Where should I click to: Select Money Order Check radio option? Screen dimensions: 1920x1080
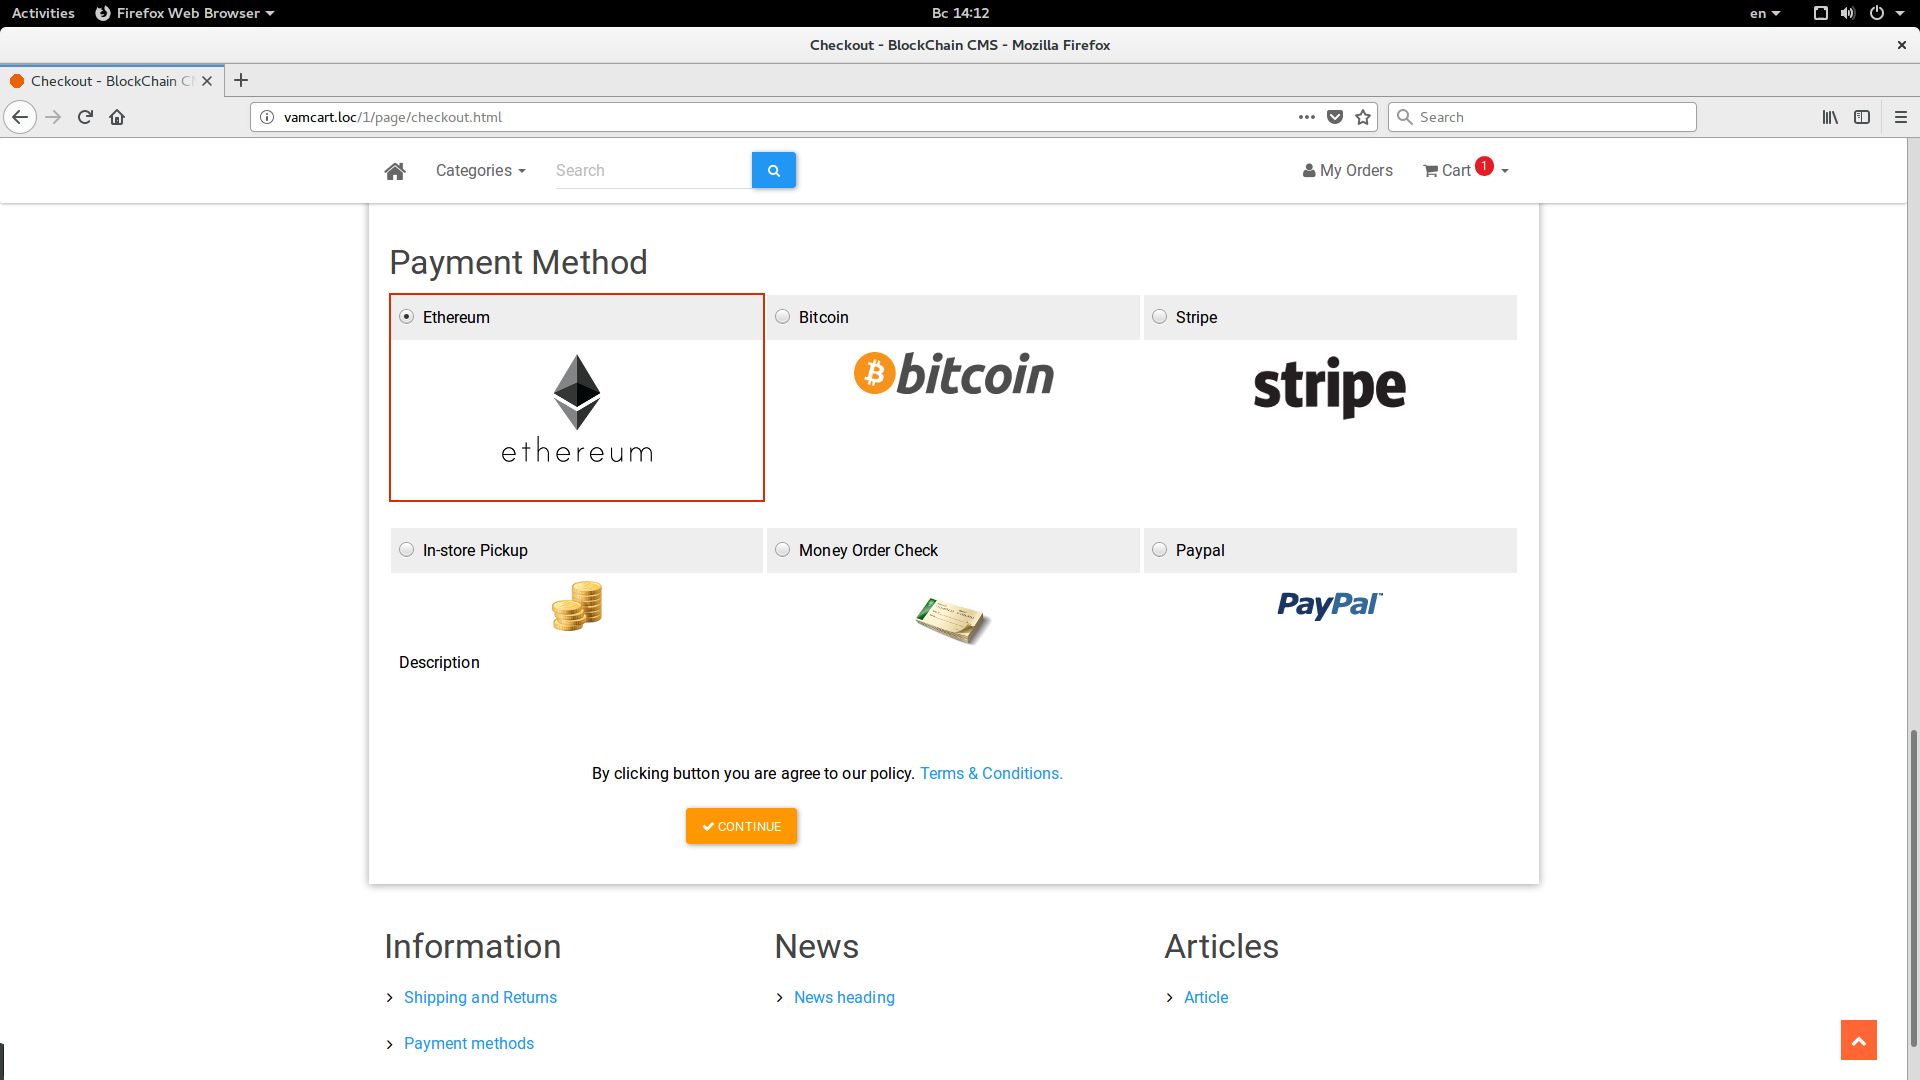[783, 550]
